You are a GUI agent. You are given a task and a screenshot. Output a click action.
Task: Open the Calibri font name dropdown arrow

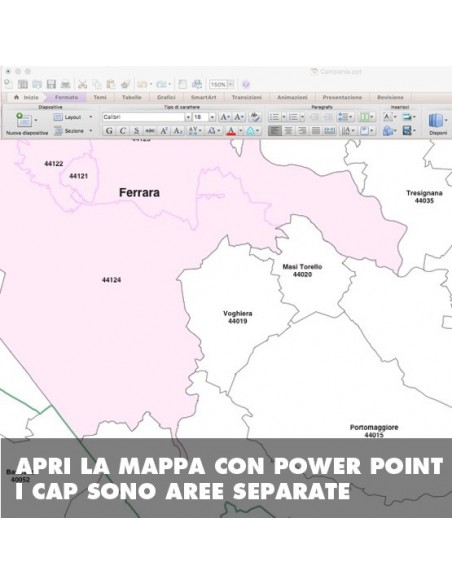[x=188, y=117]
